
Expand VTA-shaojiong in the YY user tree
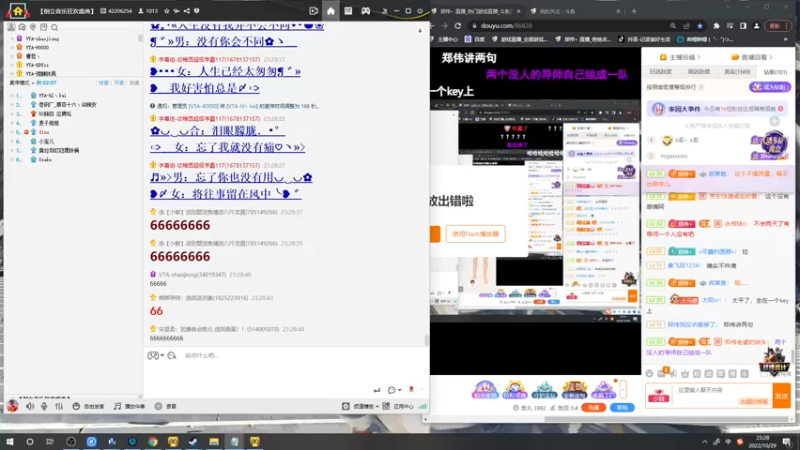click(12, 39)
